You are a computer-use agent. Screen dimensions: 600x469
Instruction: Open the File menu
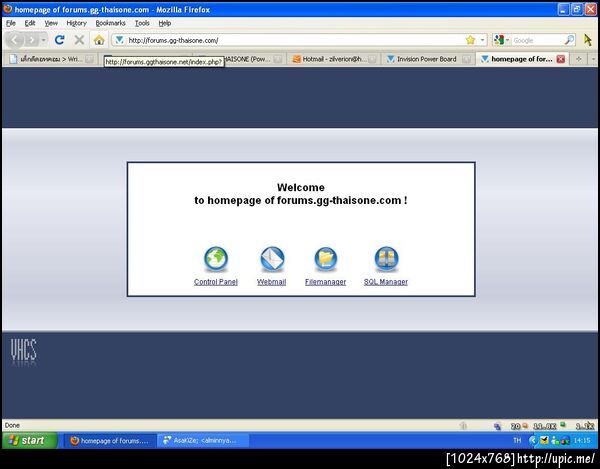11,23
